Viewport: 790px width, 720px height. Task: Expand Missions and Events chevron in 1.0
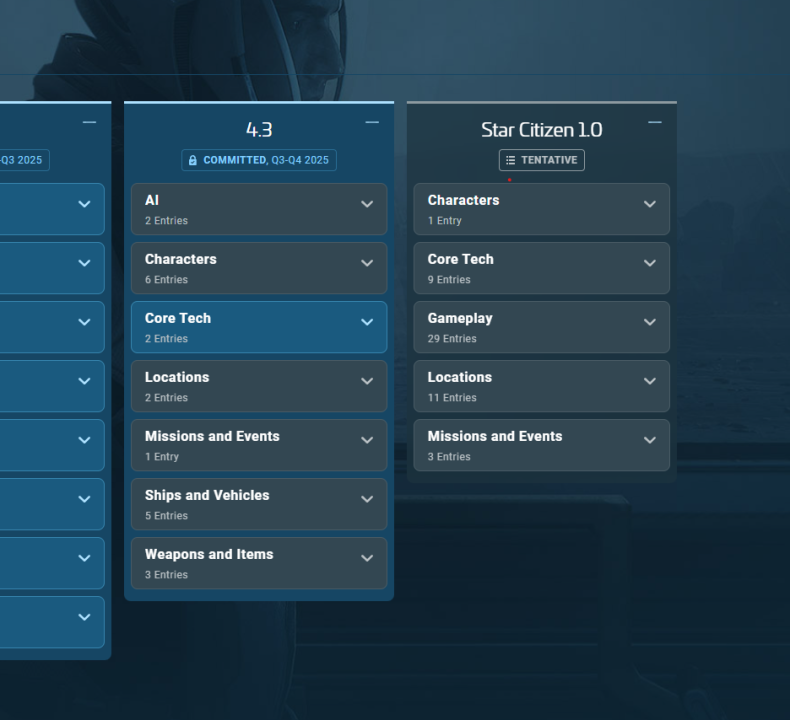(650, 440)
